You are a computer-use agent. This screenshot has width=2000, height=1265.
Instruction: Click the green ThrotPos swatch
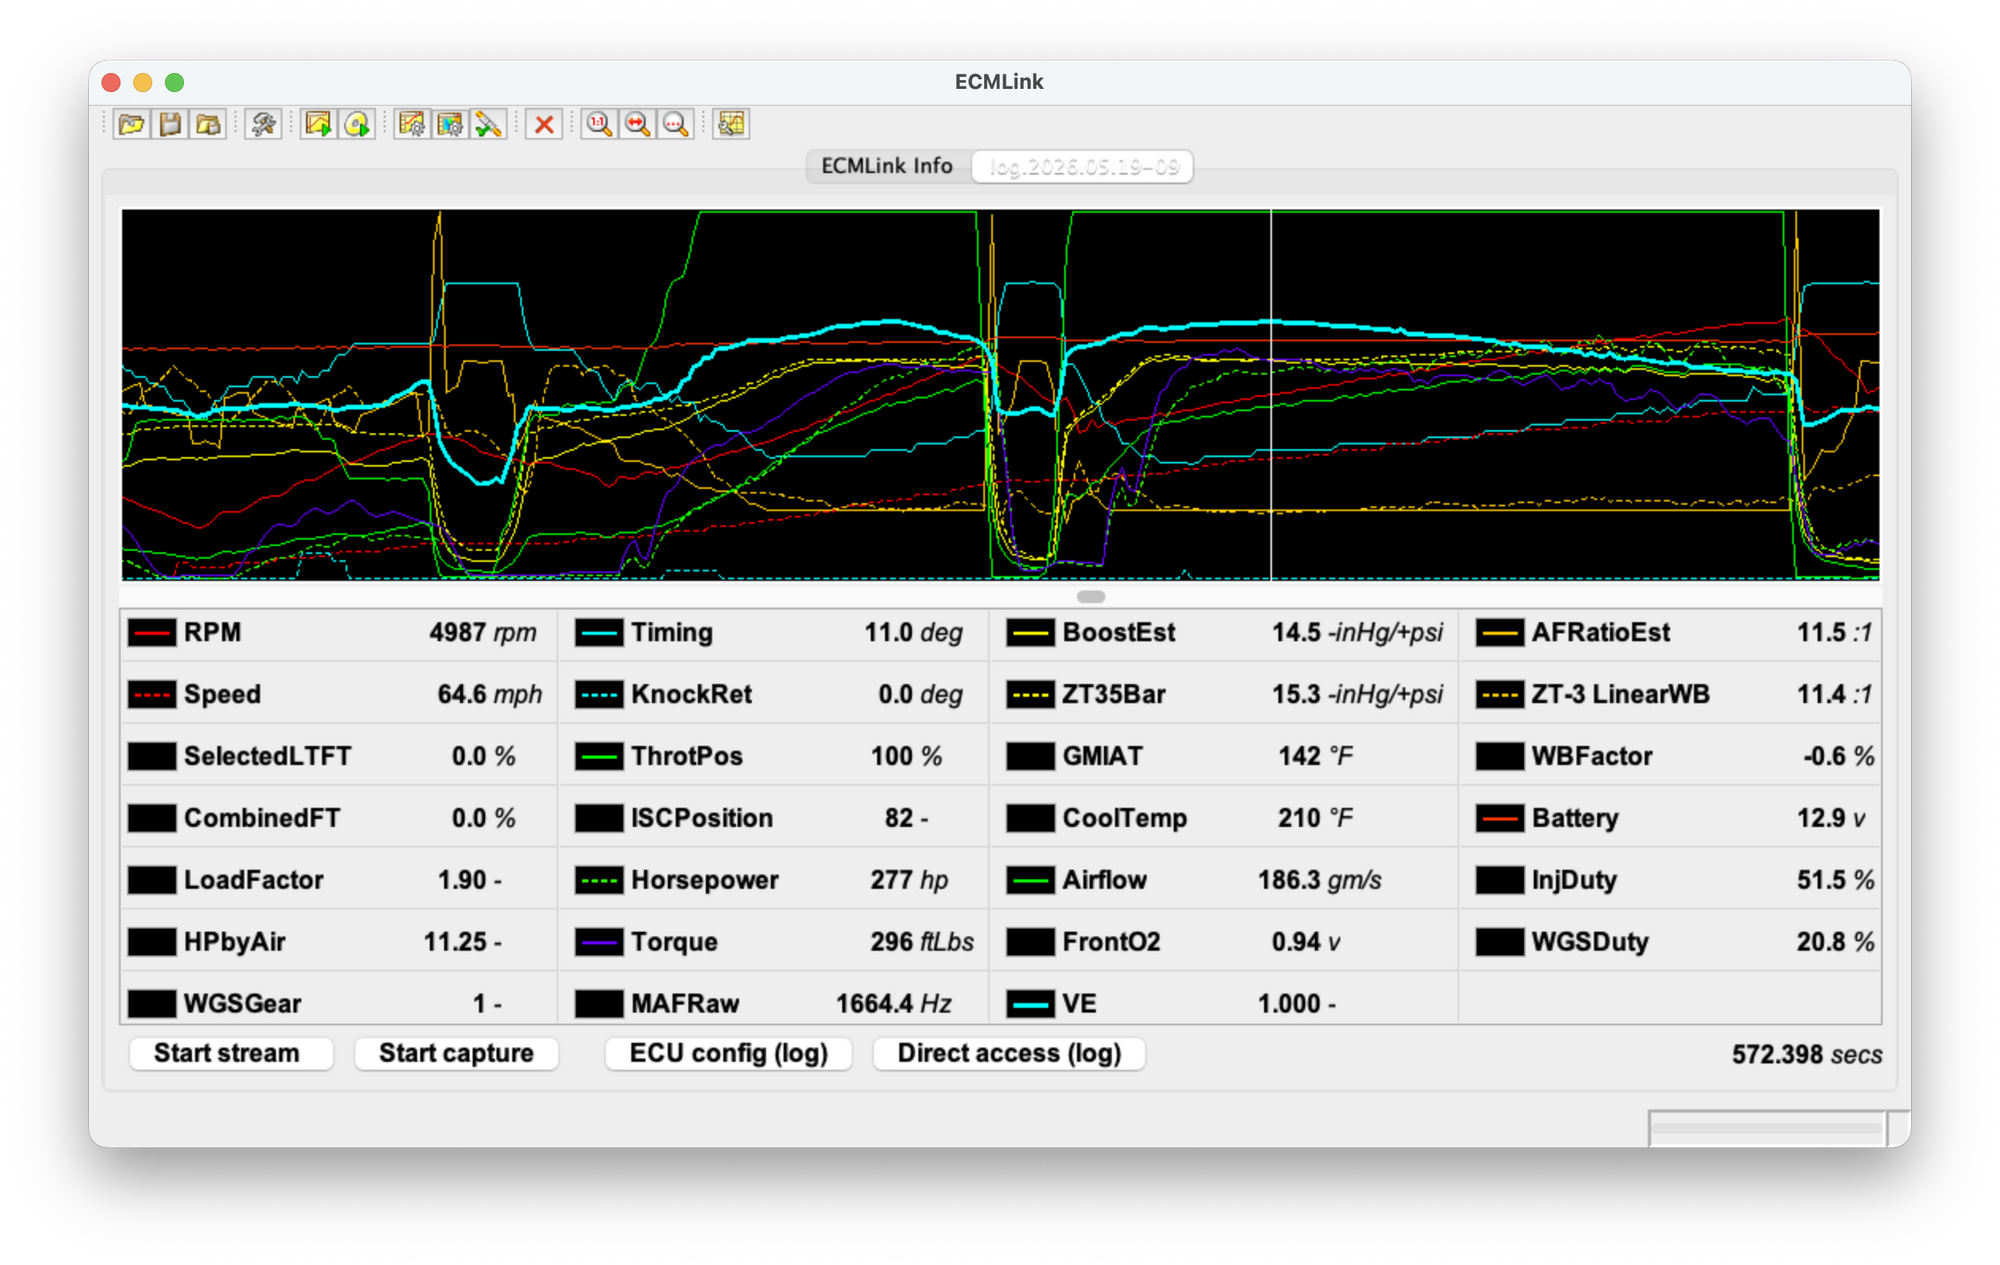pos(599,757)
